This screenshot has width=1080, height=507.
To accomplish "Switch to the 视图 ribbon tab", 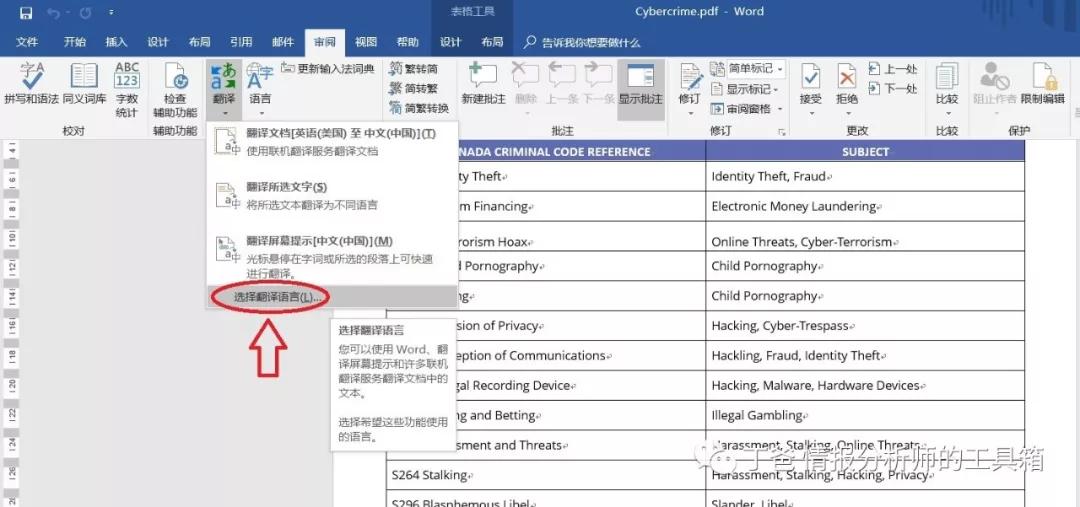I will [366, 42].
